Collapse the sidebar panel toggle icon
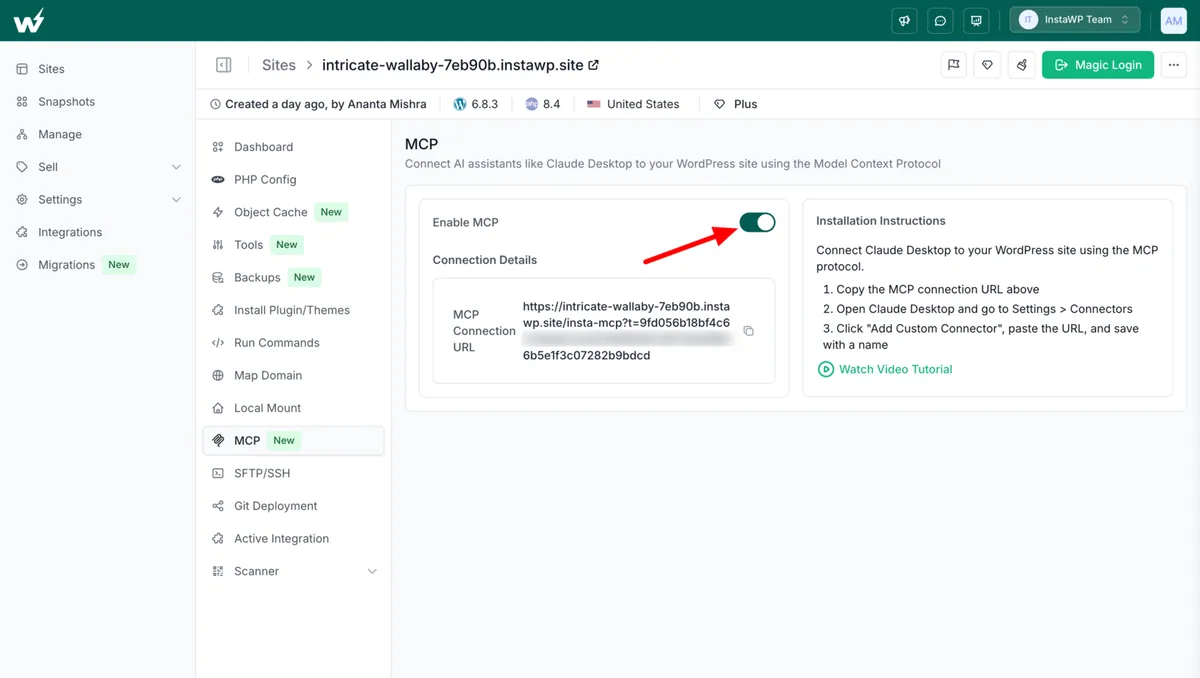The width and height of the screenshot is (1200, 678). (224, 65)
